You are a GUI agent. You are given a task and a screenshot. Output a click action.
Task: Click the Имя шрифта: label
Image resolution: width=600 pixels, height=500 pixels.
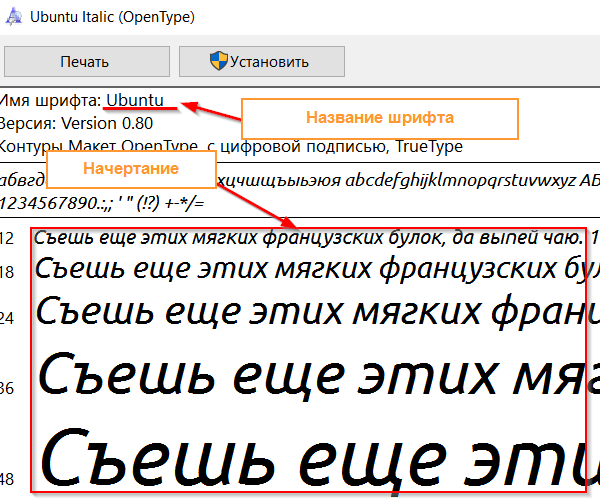point(51,101)
